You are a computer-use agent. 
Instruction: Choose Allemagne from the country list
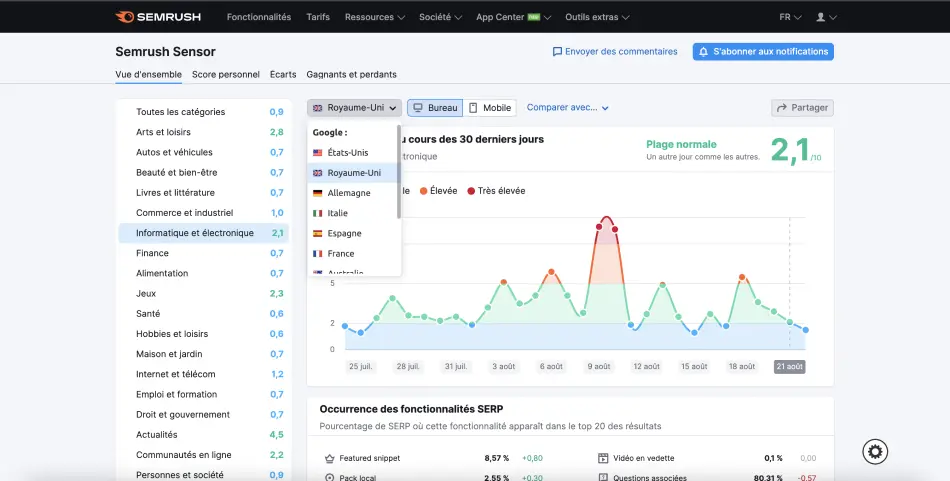point(354,193)
